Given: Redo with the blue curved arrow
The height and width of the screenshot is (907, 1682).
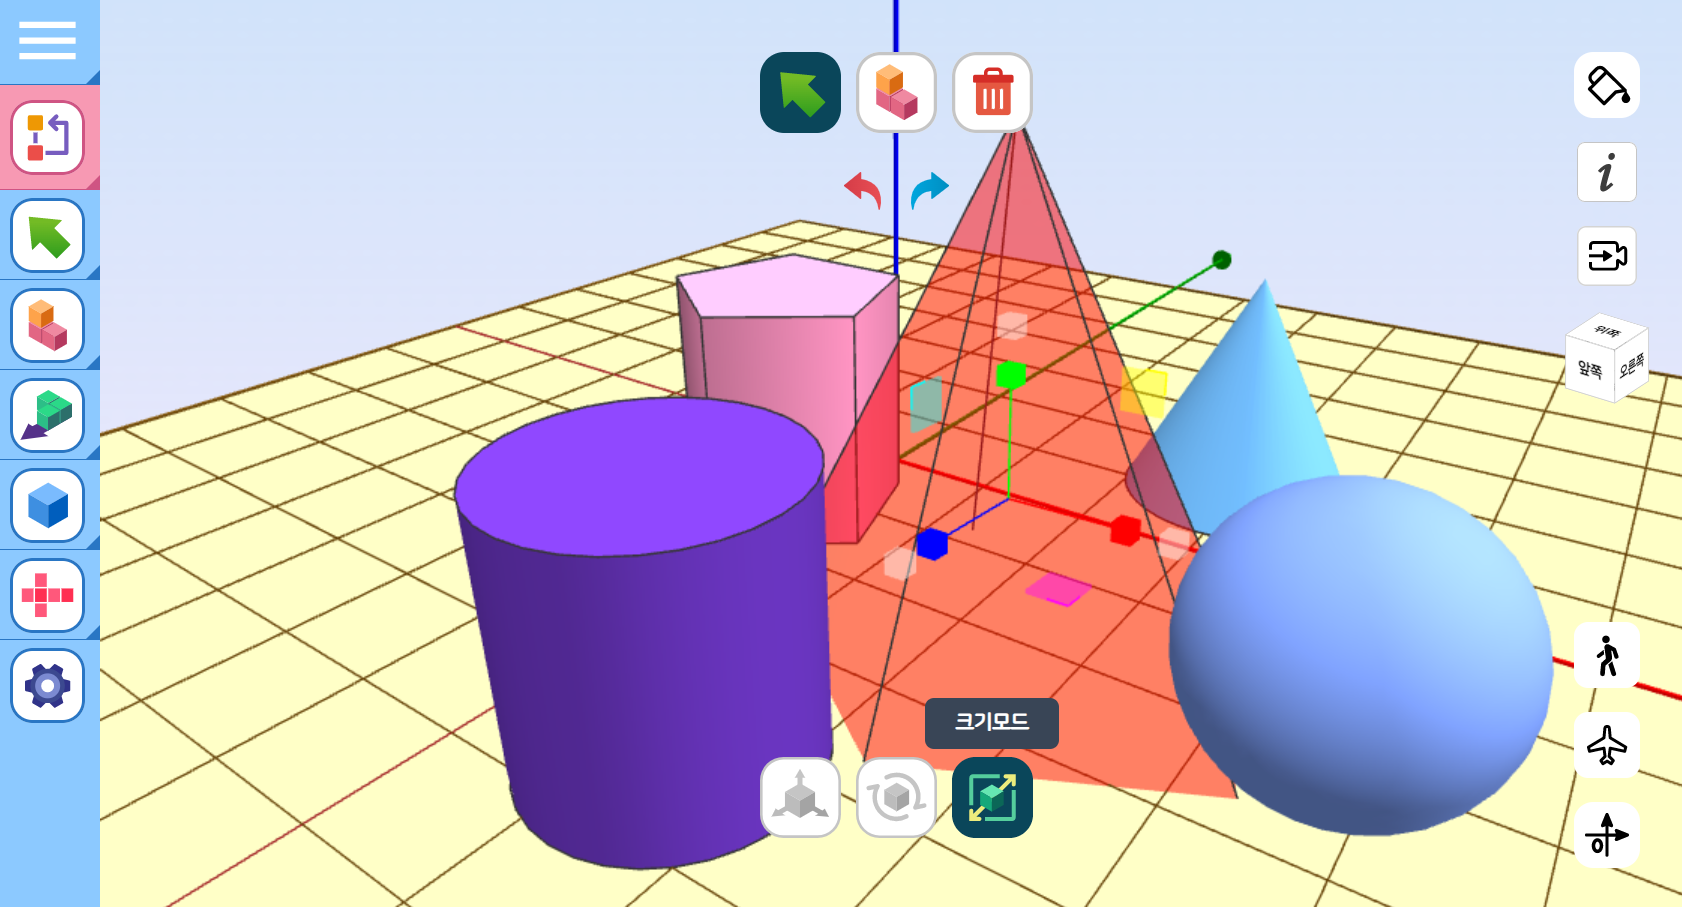Looking at the screenshot, I should pyautogui.click(x=929, y=189).
